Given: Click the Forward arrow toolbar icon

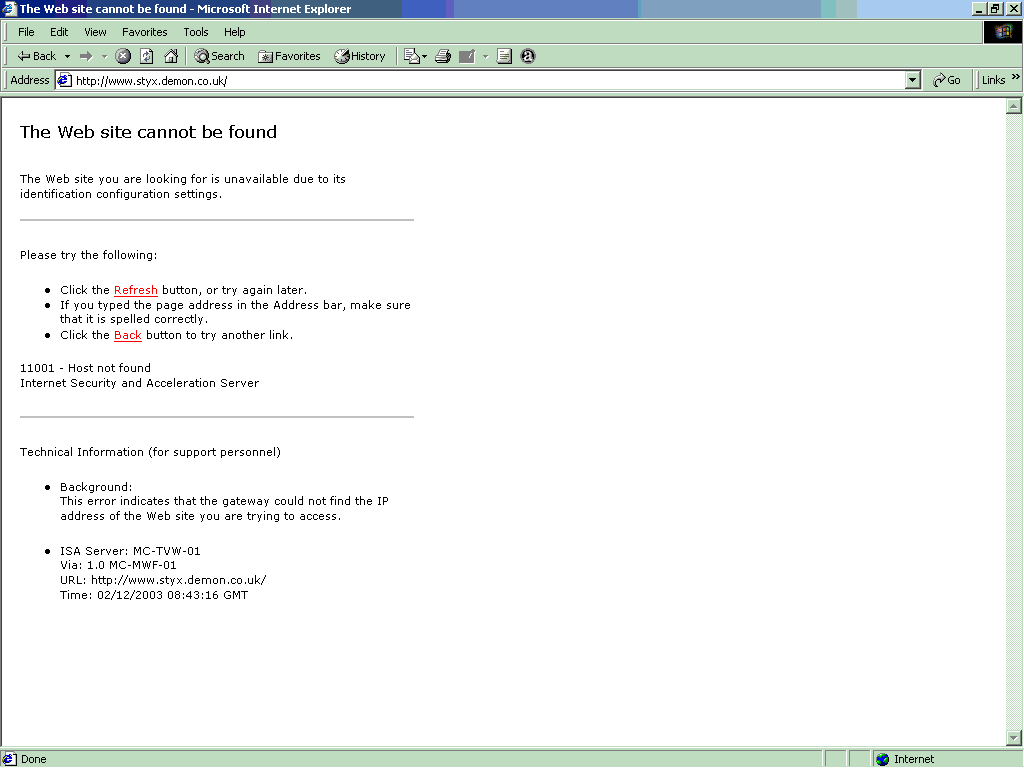Looking at the screenshot, I should (86, 56).
